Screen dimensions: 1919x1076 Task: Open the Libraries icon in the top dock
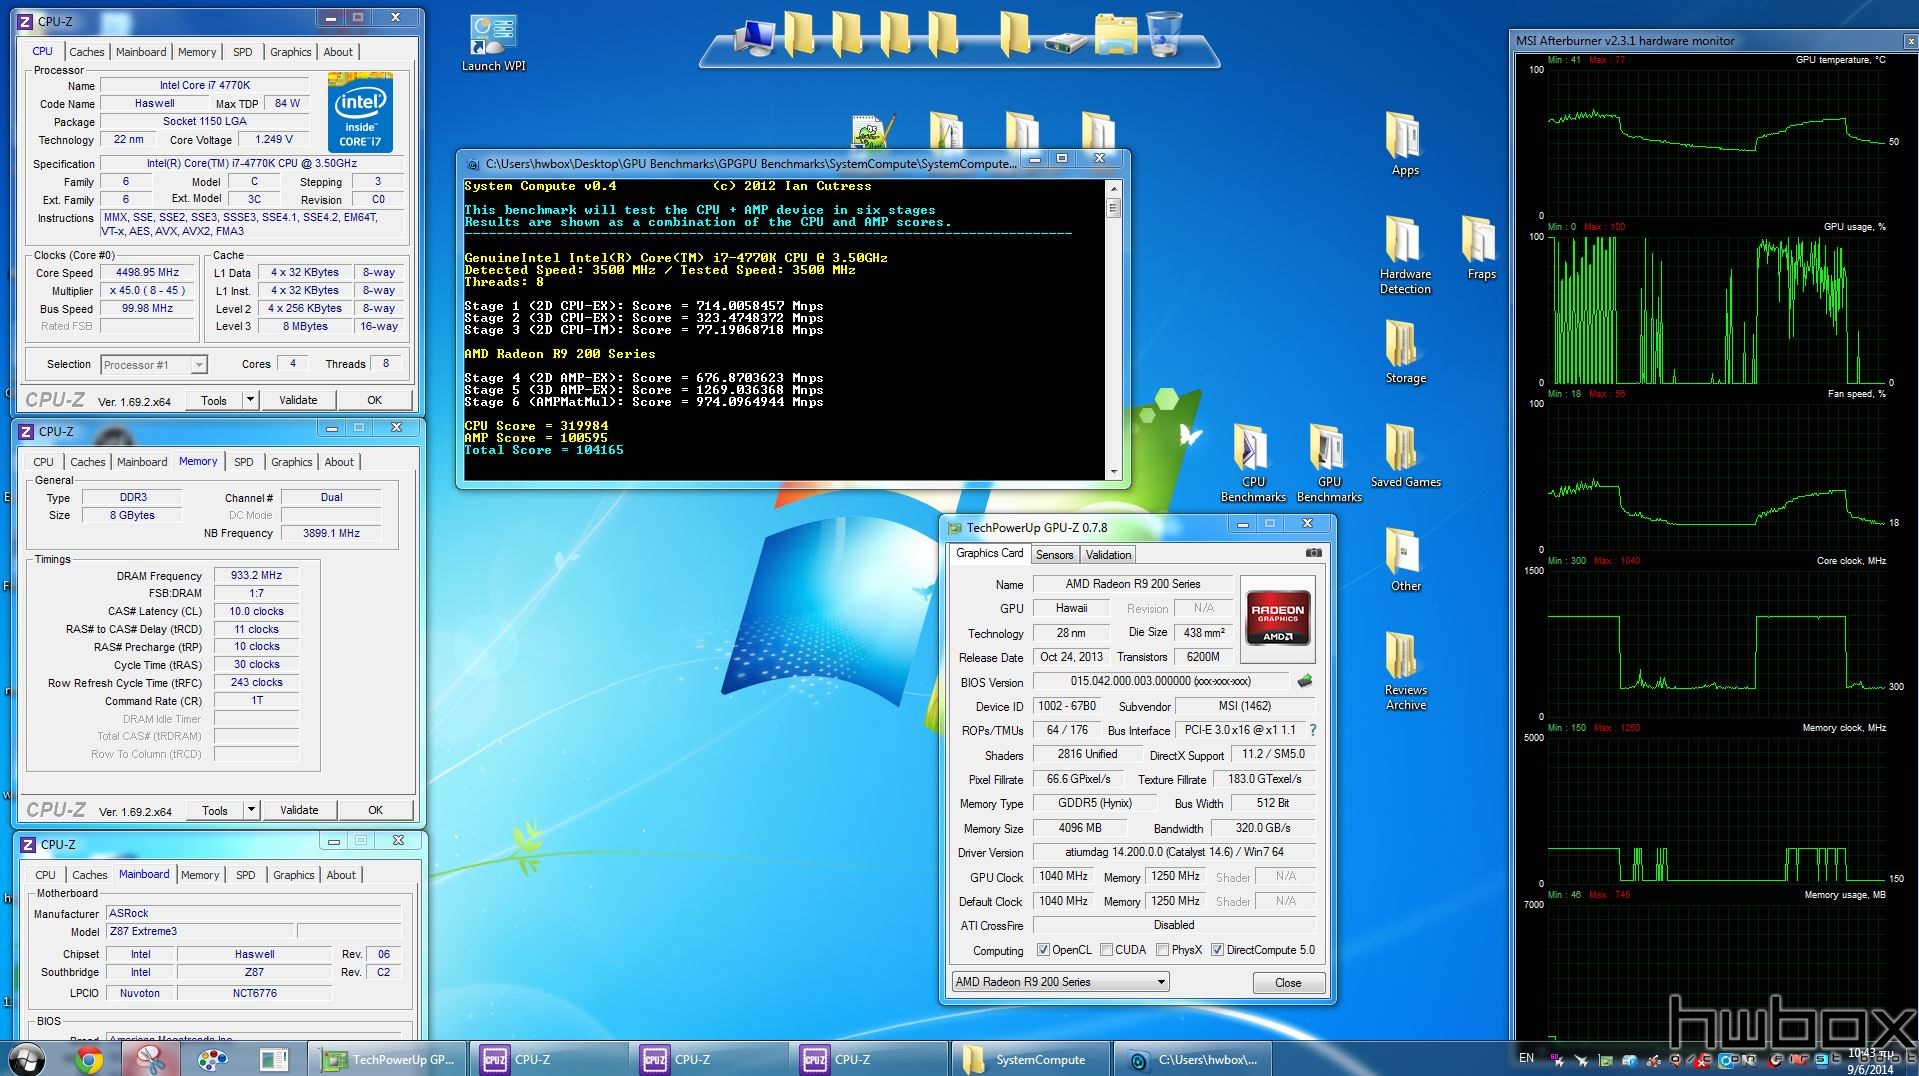coord(1115,33)
